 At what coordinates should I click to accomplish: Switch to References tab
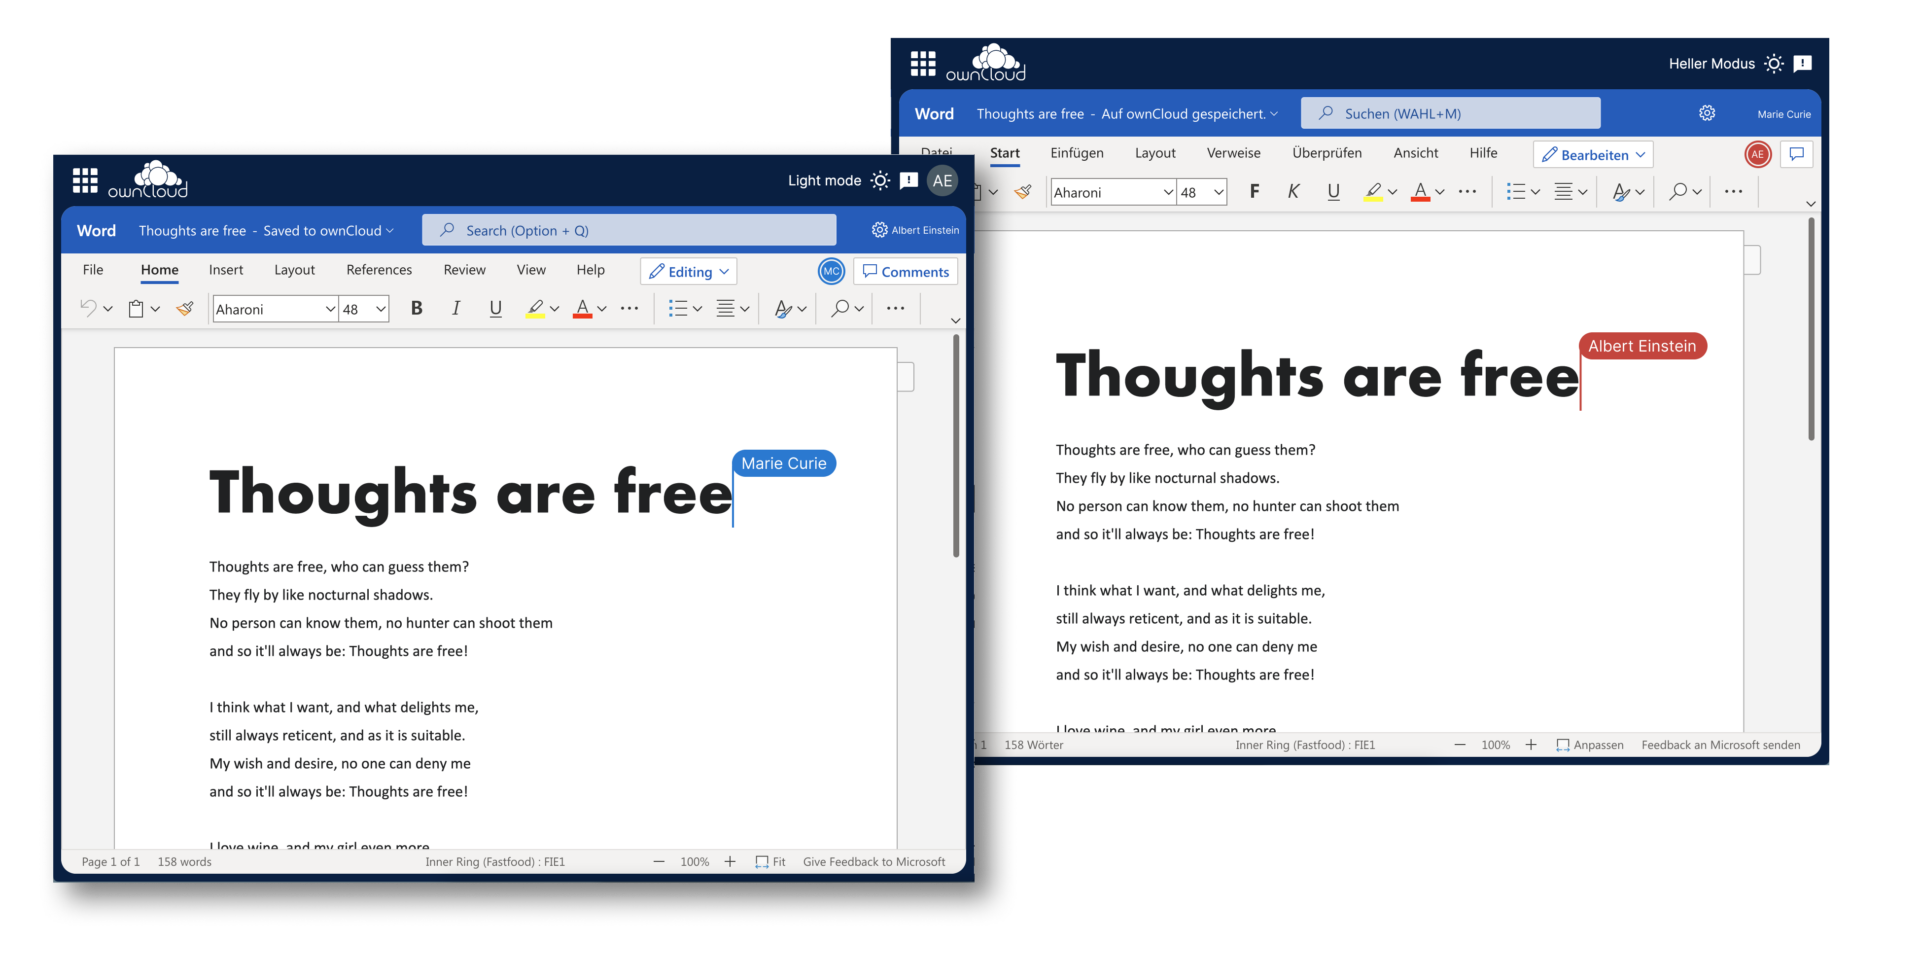[379, 270]
